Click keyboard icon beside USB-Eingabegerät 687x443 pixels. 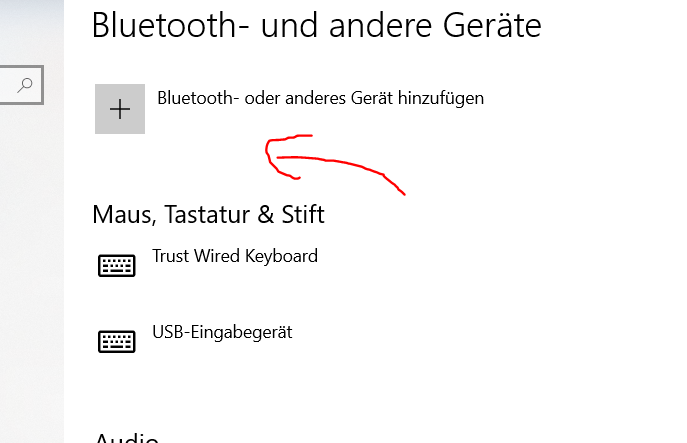coord(116,341)
